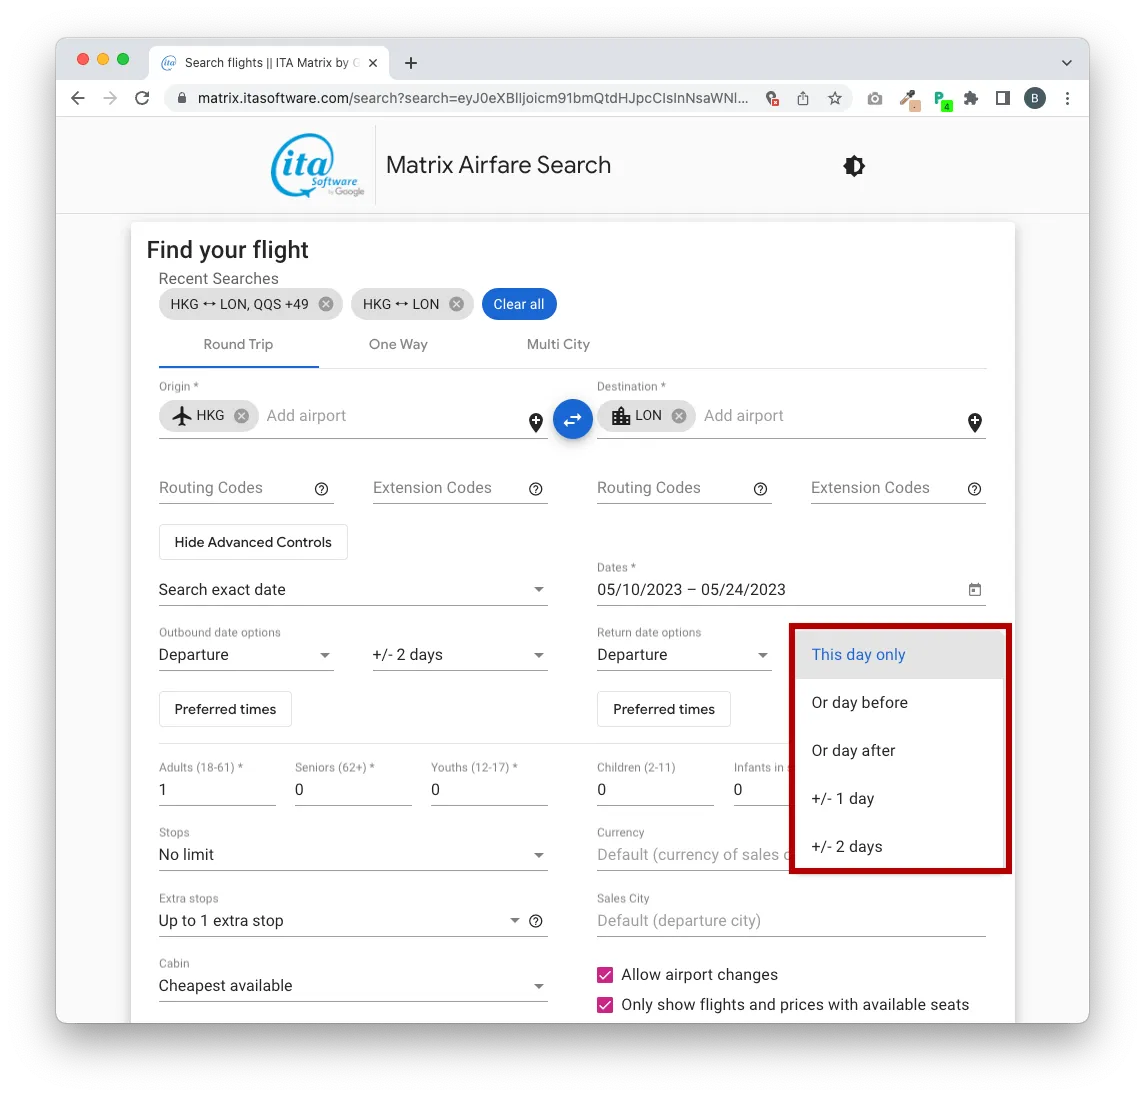Toggle Allow airport changes checkbox
This screenshot has width=1145, height=1097.
(605, 975)
